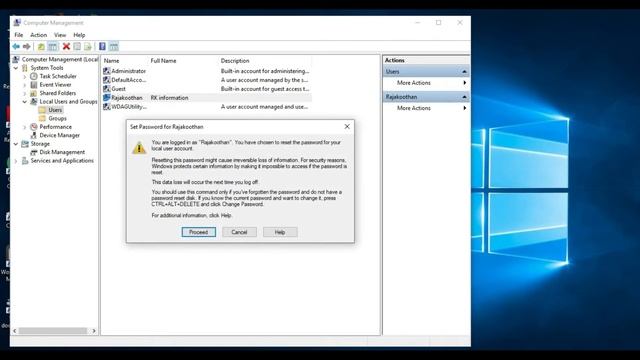Collapse the Storage tree node
Viewport: 640px width, 360px height.
(x=16, y=144)
